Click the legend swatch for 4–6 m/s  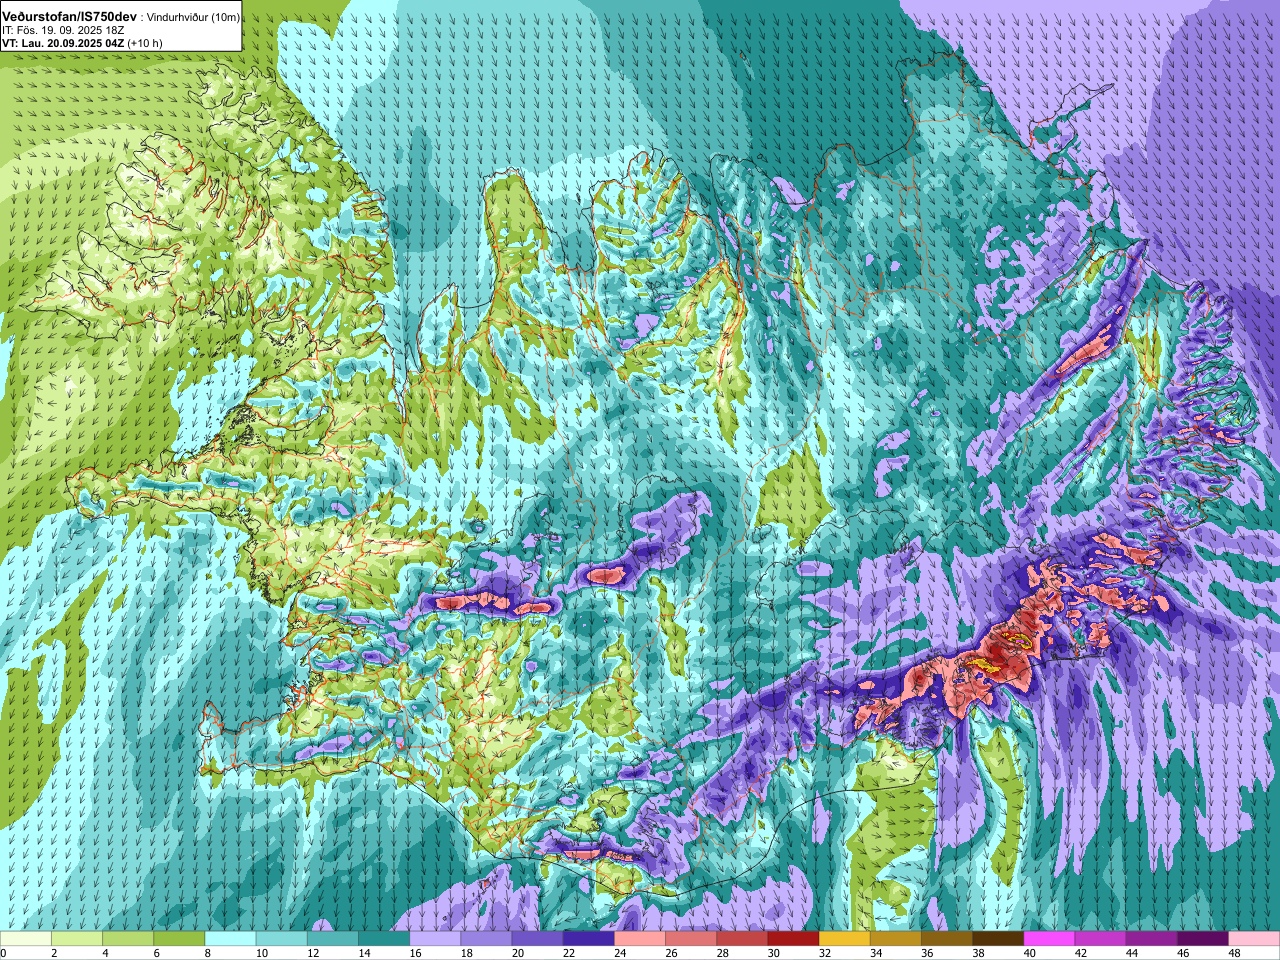(128, 939)
